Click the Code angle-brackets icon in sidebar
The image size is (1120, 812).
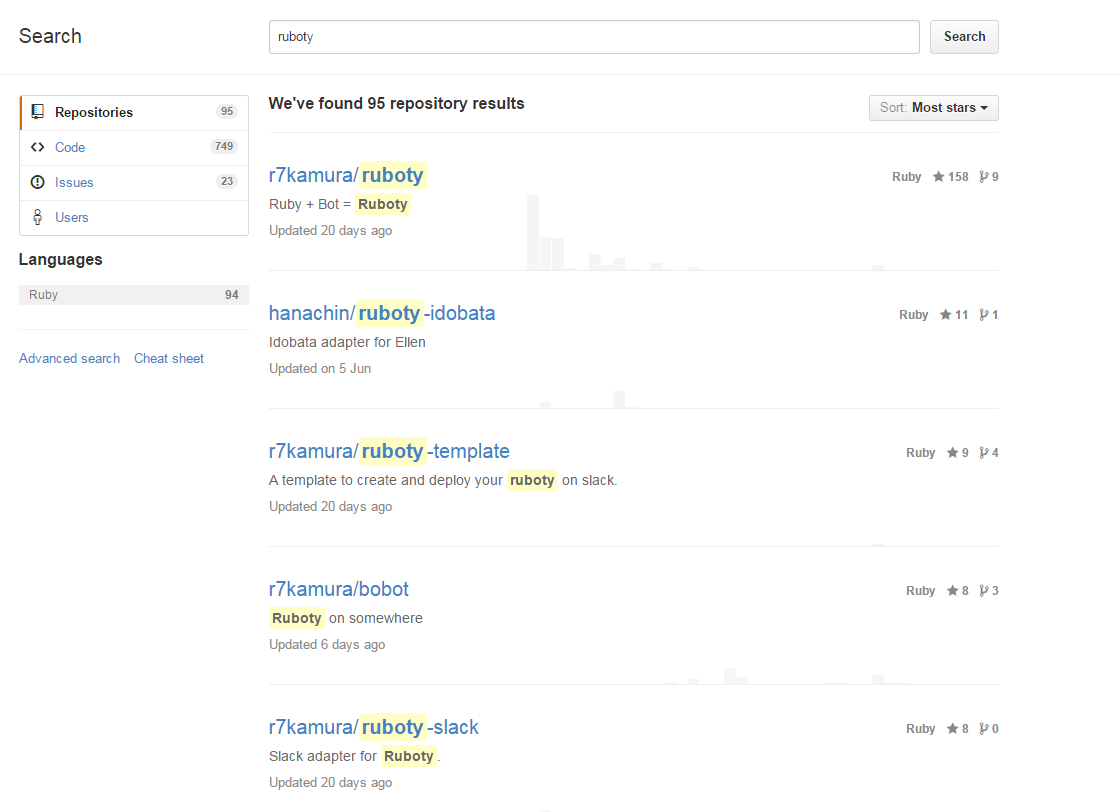(37, 147)
